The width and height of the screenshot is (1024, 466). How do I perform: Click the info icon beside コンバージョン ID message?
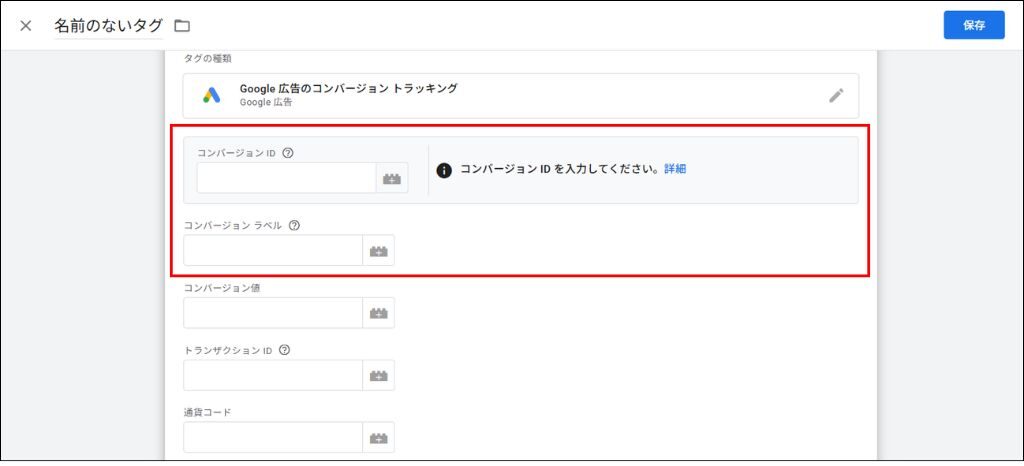(444, 170)
